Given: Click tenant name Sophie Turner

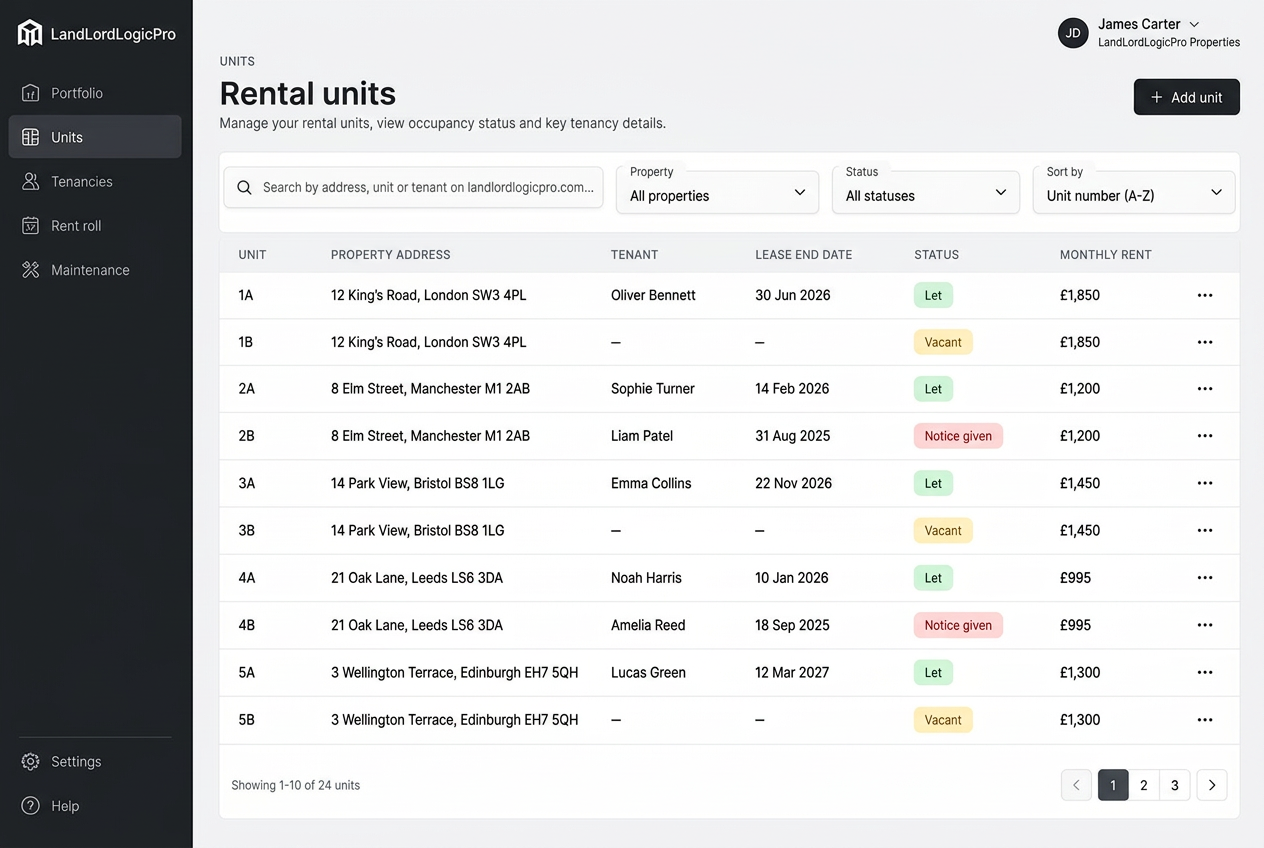Looking at the screenshot, I should point(653,389).
